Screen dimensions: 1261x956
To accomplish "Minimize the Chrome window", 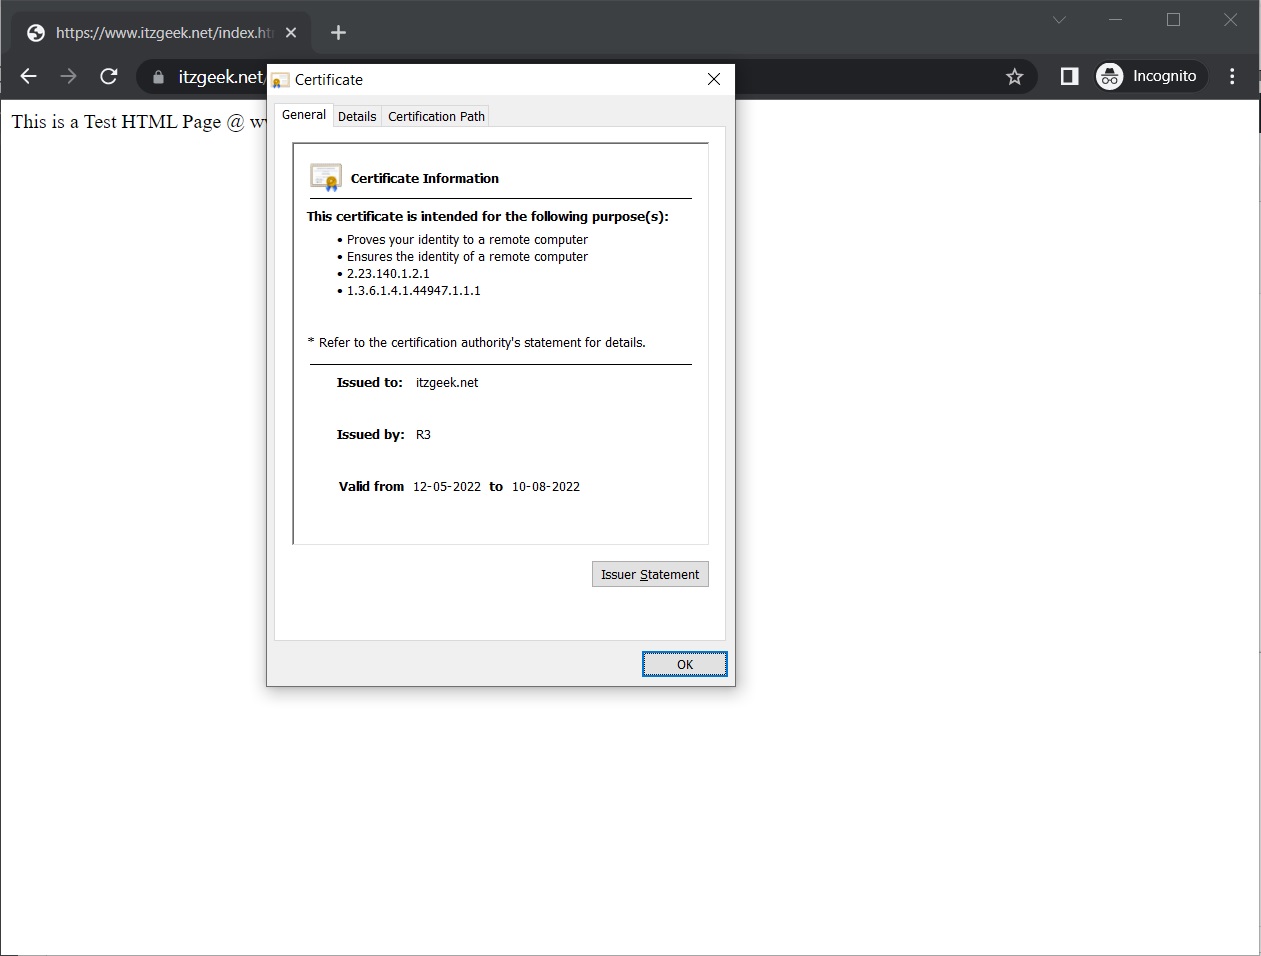I will [x=1116, y=20].
